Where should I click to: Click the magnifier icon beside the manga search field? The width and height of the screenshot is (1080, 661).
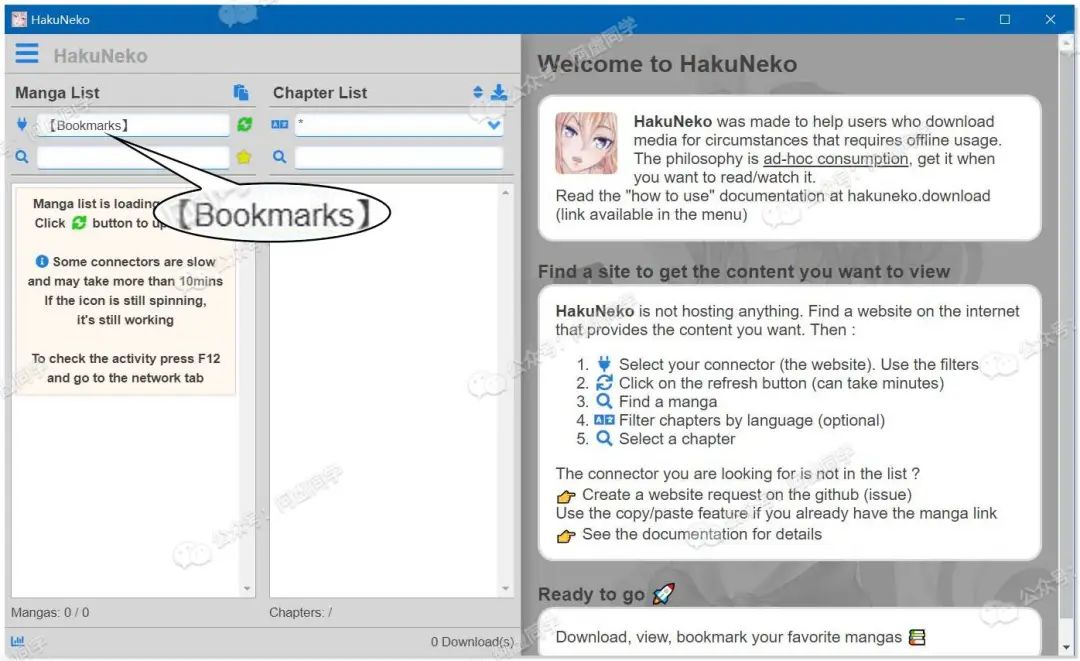coord(21,157)
